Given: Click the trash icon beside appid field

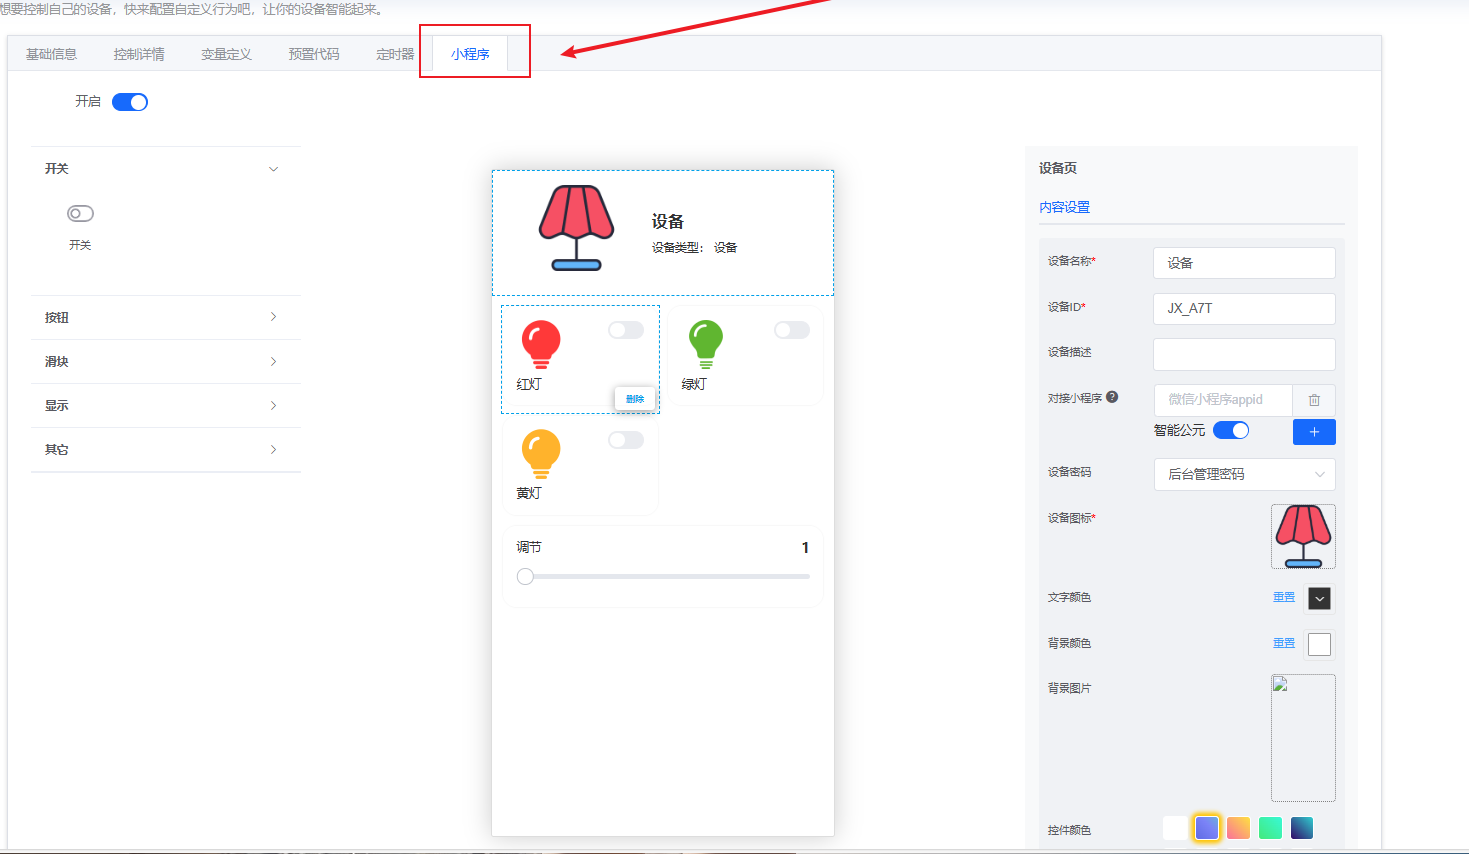Looking at the screenshot, I should pyautogui.click(x=1314, y=400).
